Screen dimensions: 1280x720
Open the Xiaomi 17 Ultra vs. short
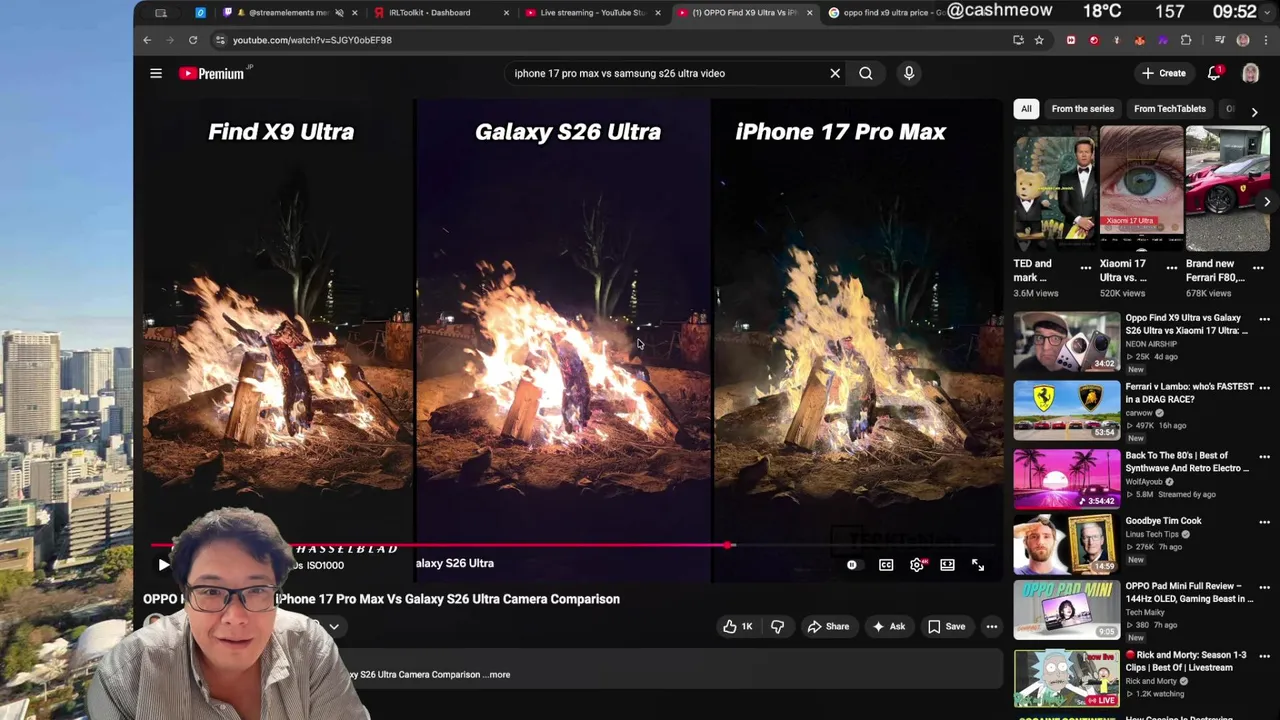point(1141,187)
